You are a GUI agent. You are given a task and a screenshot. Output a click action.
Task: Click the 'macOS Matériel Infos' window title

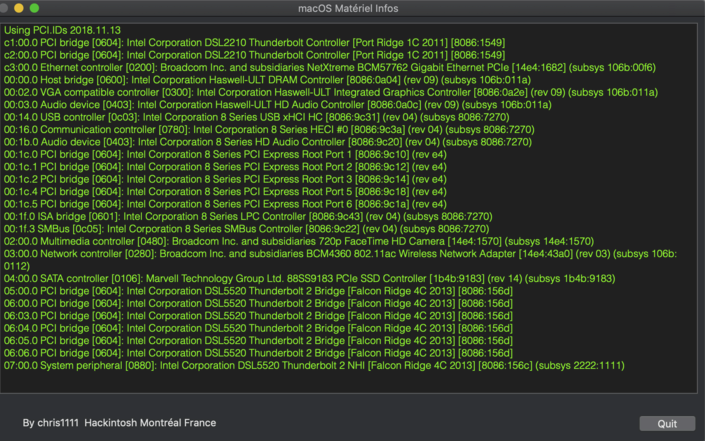(x=348, y=8)
